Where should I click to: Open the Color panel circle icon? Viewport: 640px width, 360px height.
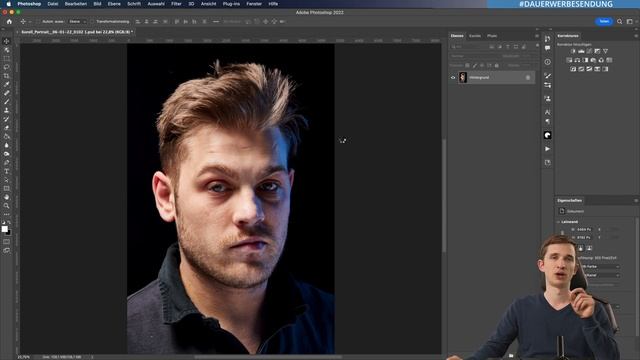pyautogui.click(x=547, y=135)
